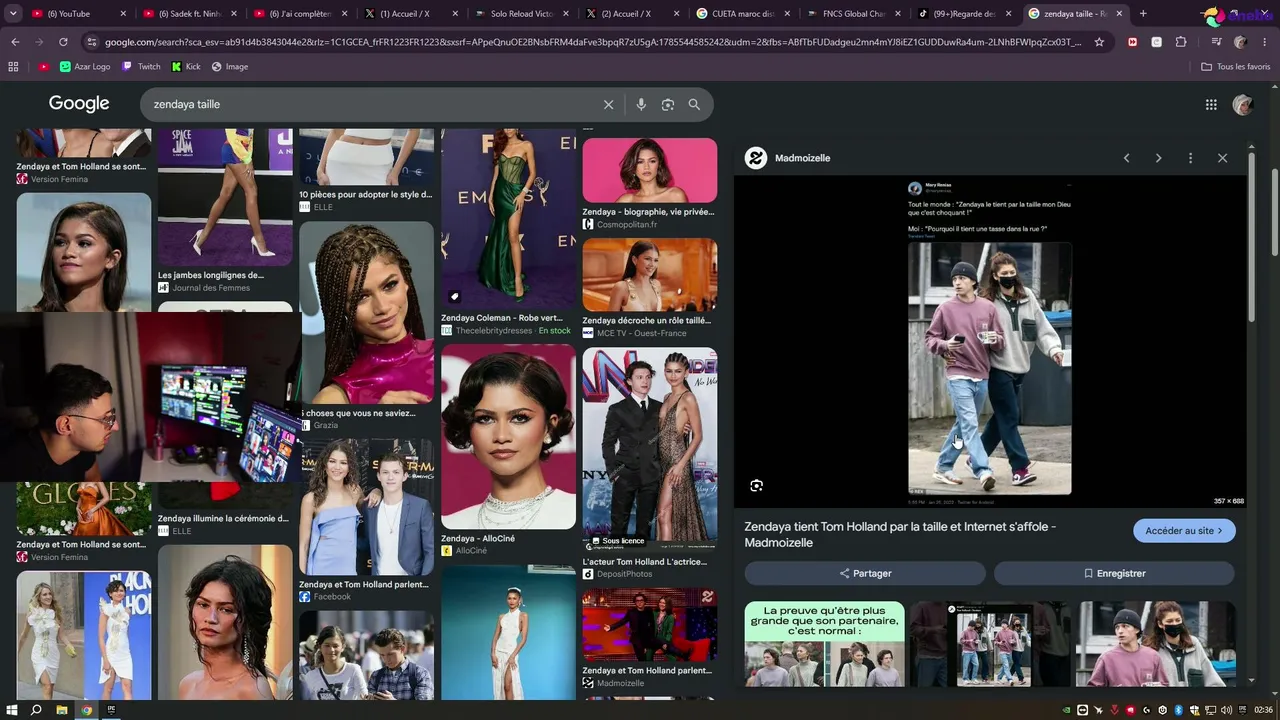Focus the zendaya taille search field

click(370, 104)
